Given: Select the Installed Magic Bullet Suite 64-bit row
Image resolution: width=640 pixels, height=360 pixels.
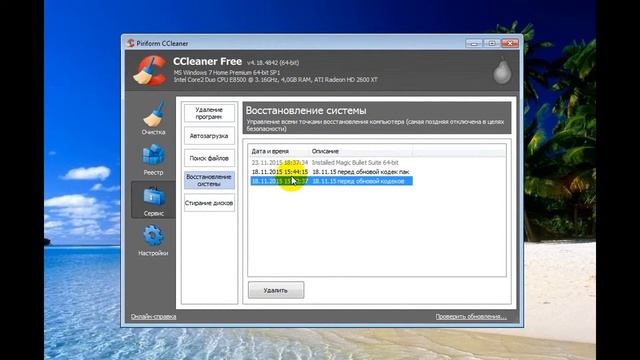Looking at the screenshot, I should pyautogui.click(x=331, y=162).
